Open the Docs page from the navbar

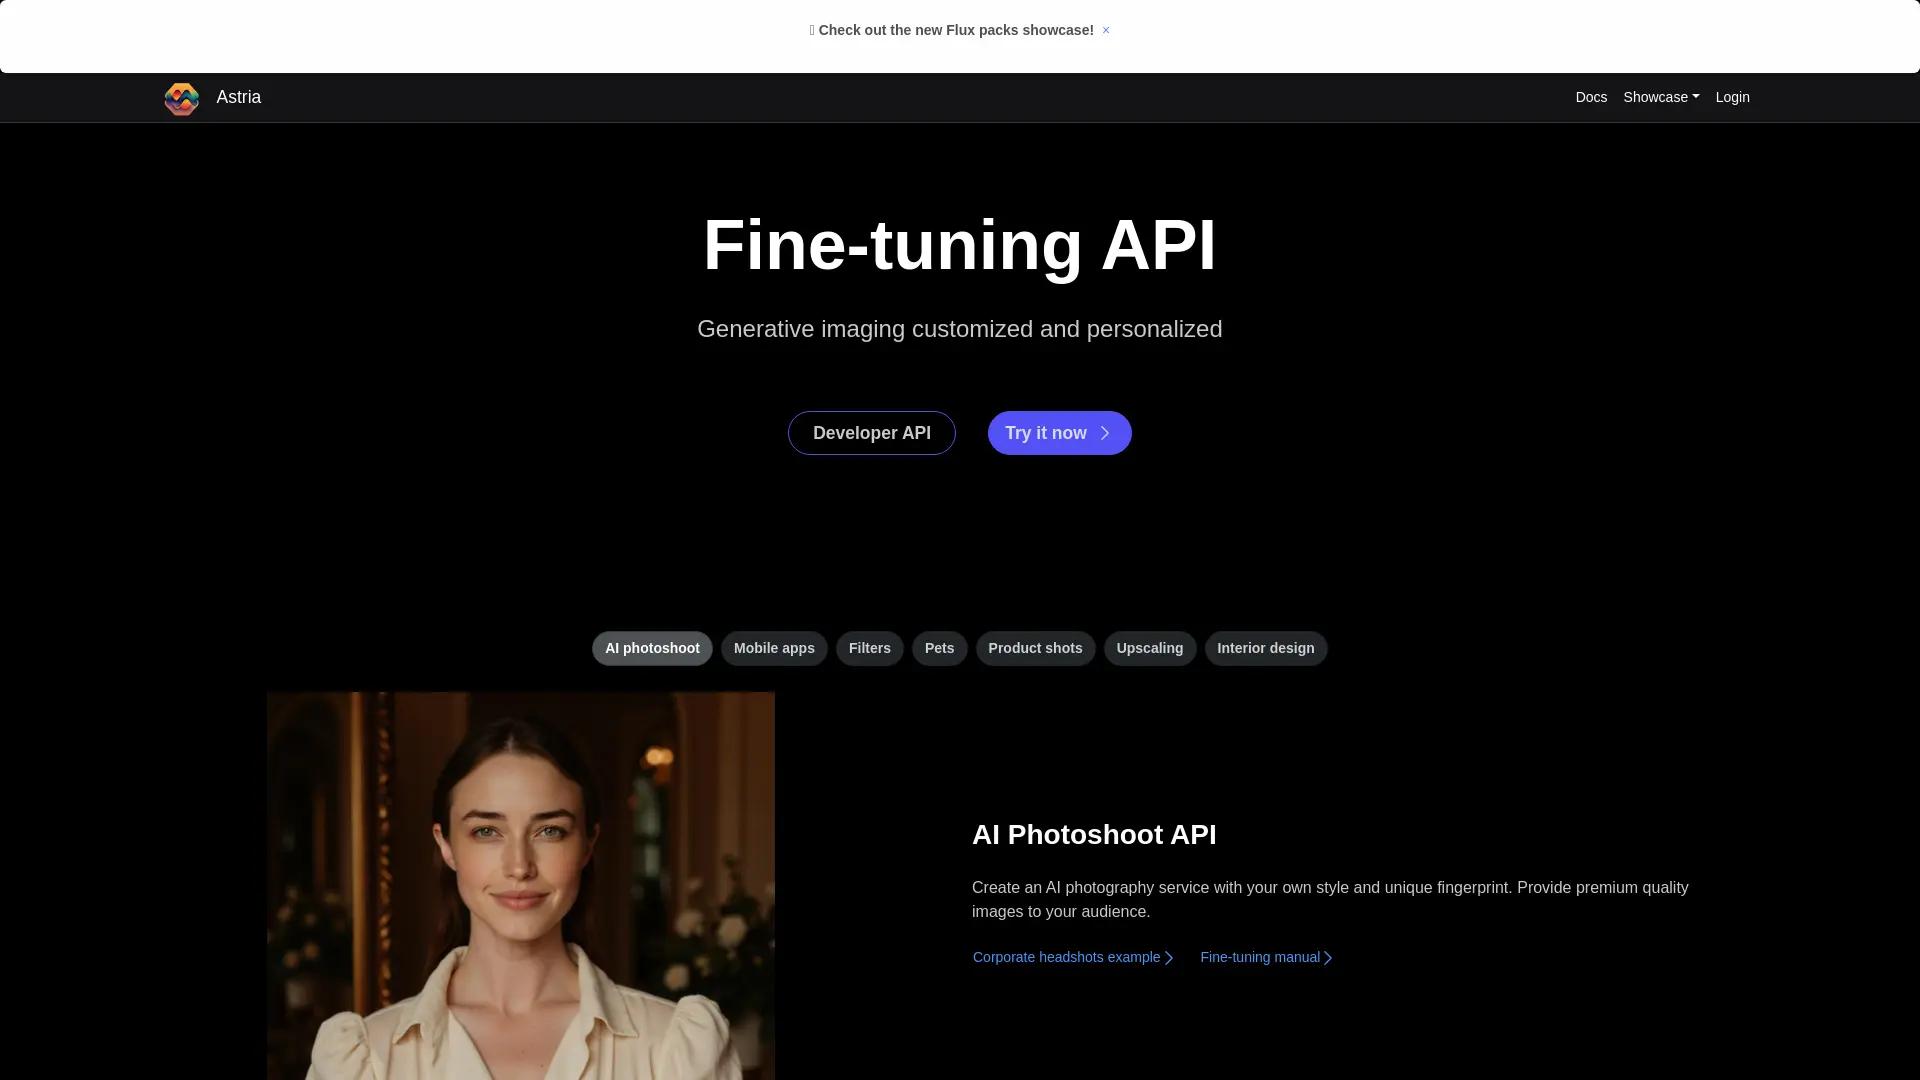(1591, 97)
